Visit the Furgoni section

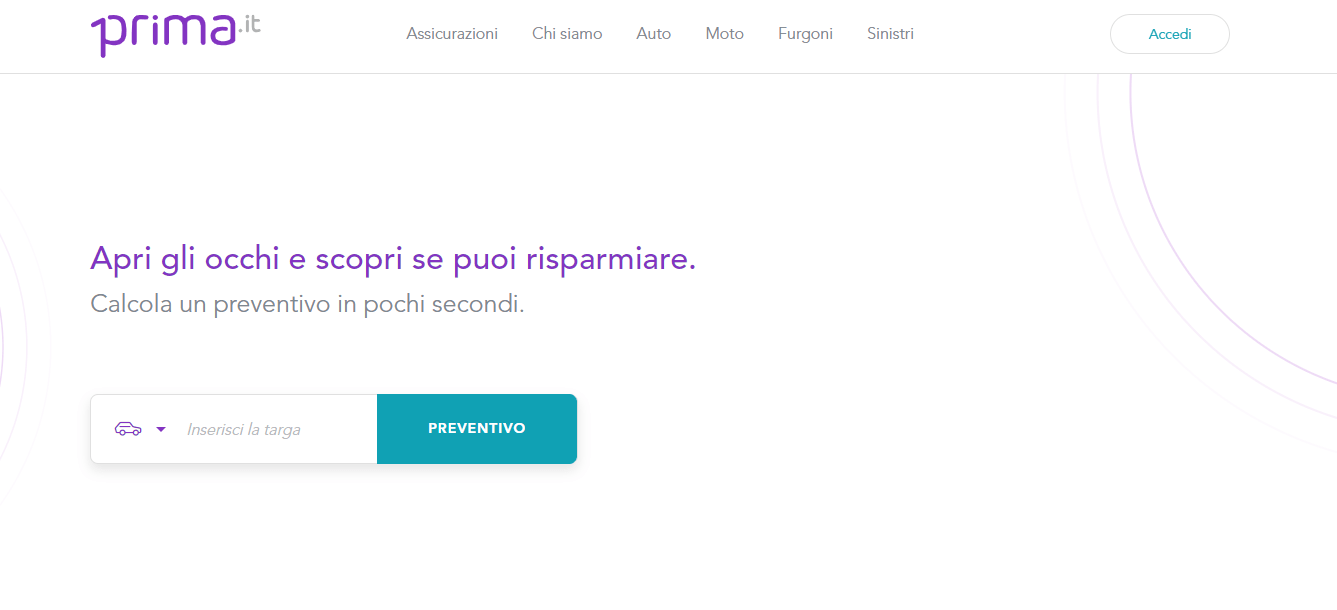(x=805, y=33)
